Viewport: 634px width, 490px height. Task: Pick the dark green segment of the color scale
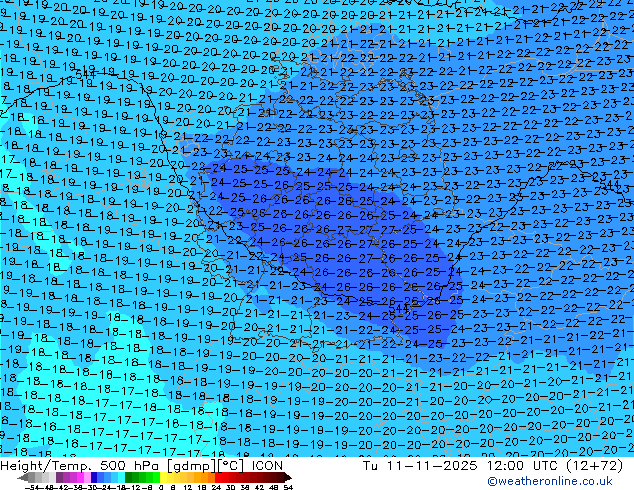click(129, 477)
